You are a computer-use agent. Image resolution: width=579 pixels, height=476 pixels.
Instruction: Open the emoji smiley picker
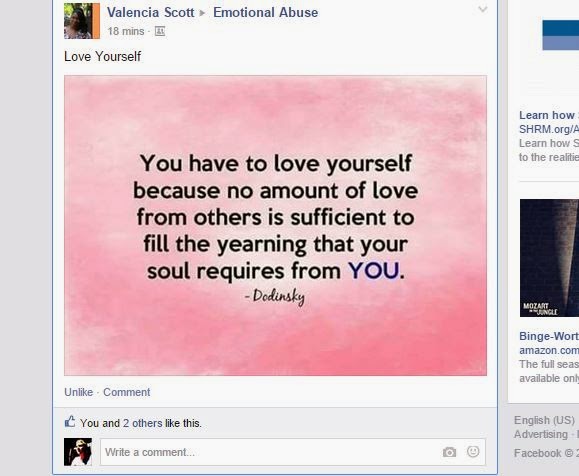tap(473, 451)
